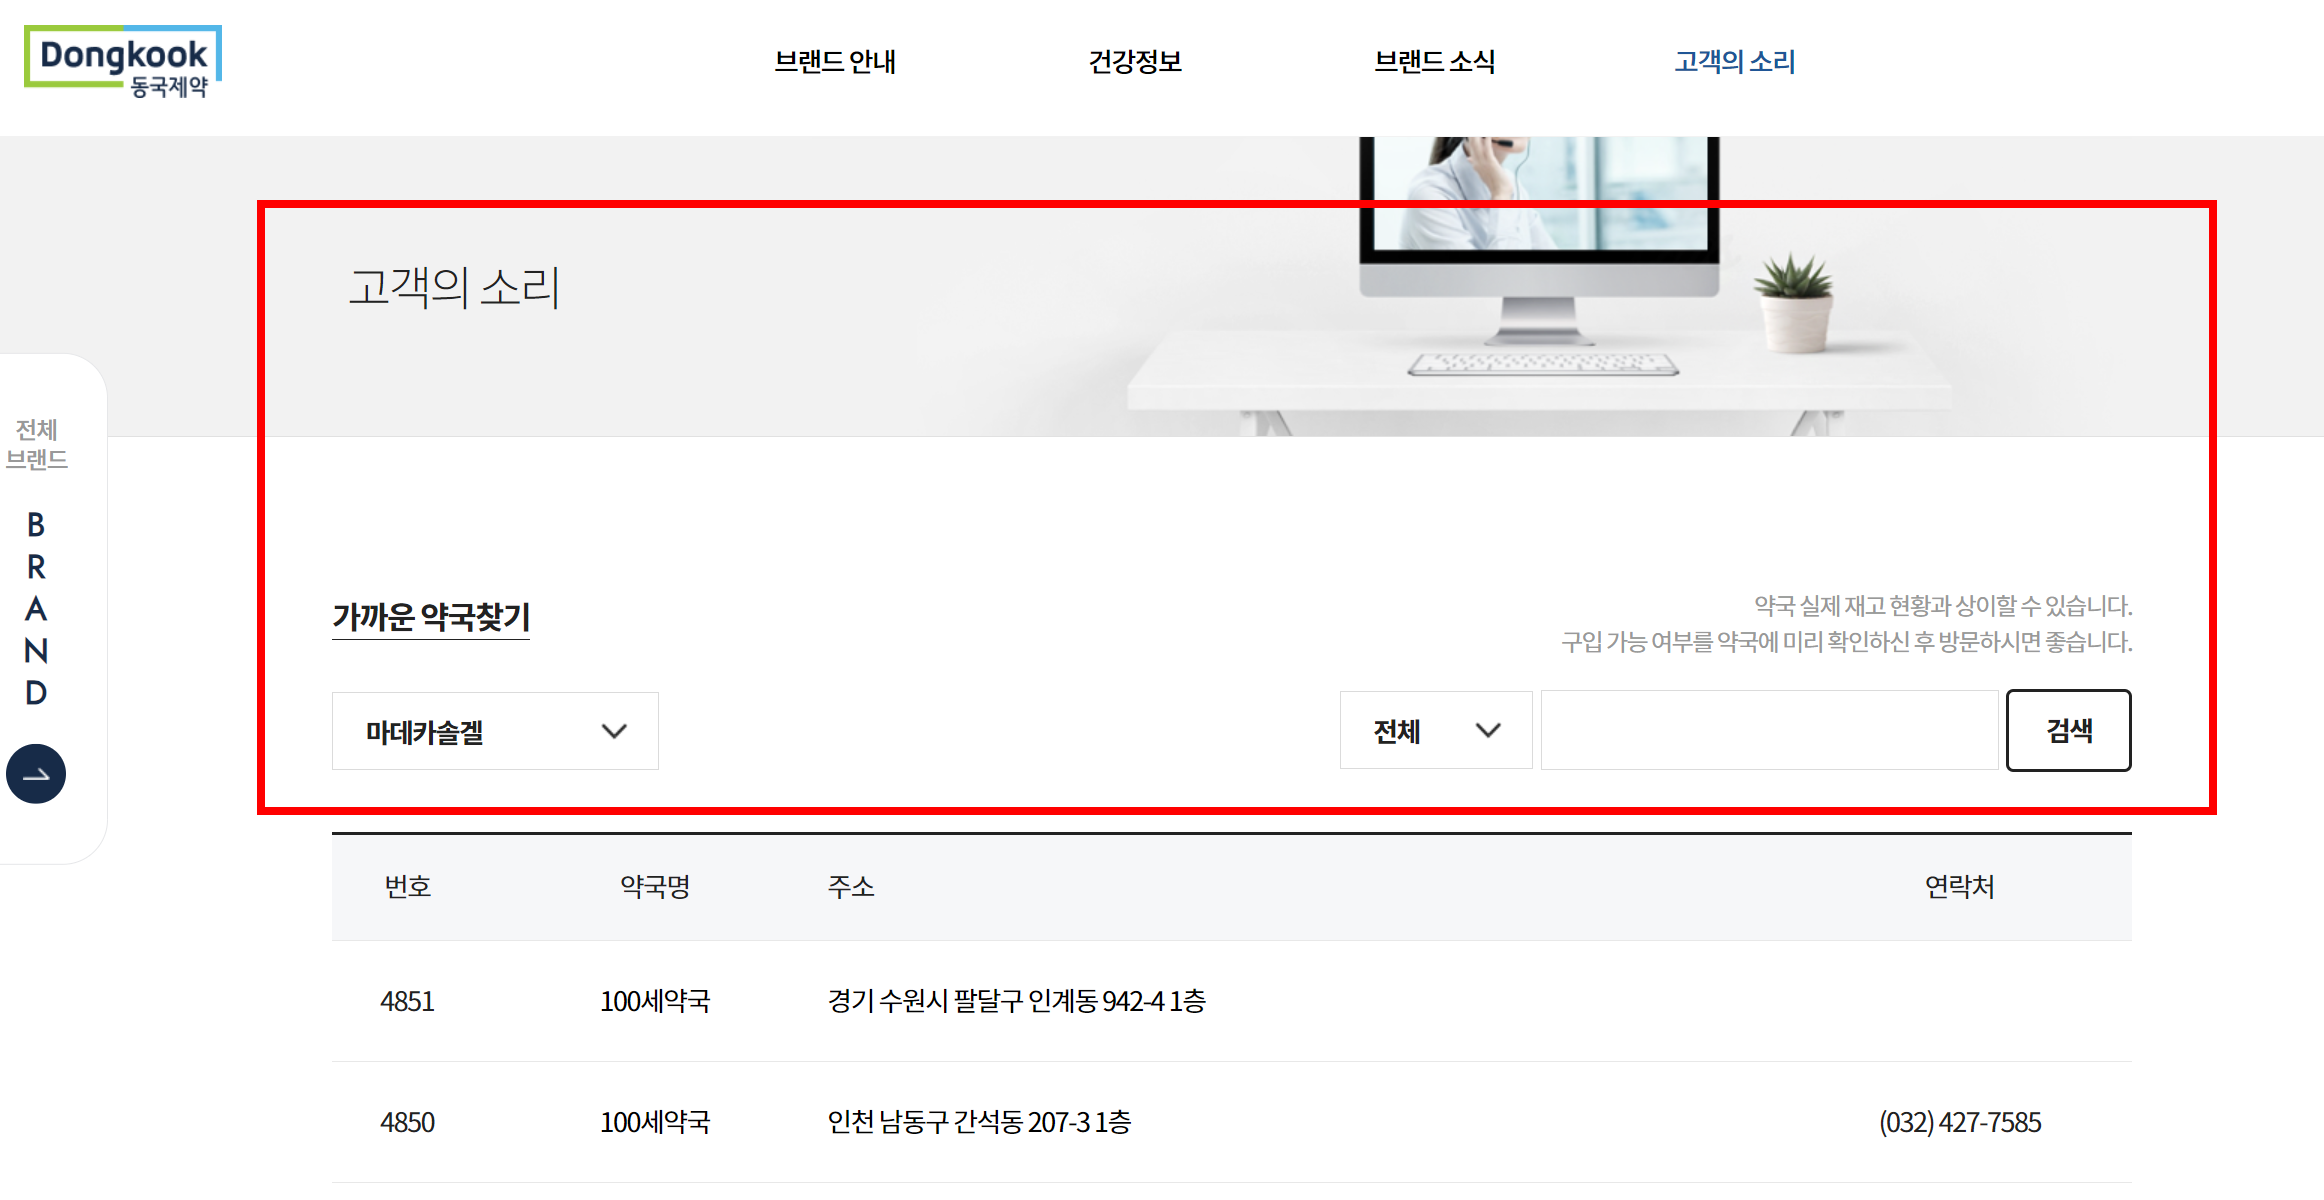Click chevron arrow in 전체 dropdown
Screen dimensions: 2324x1200
click(x=1488, y=731)
